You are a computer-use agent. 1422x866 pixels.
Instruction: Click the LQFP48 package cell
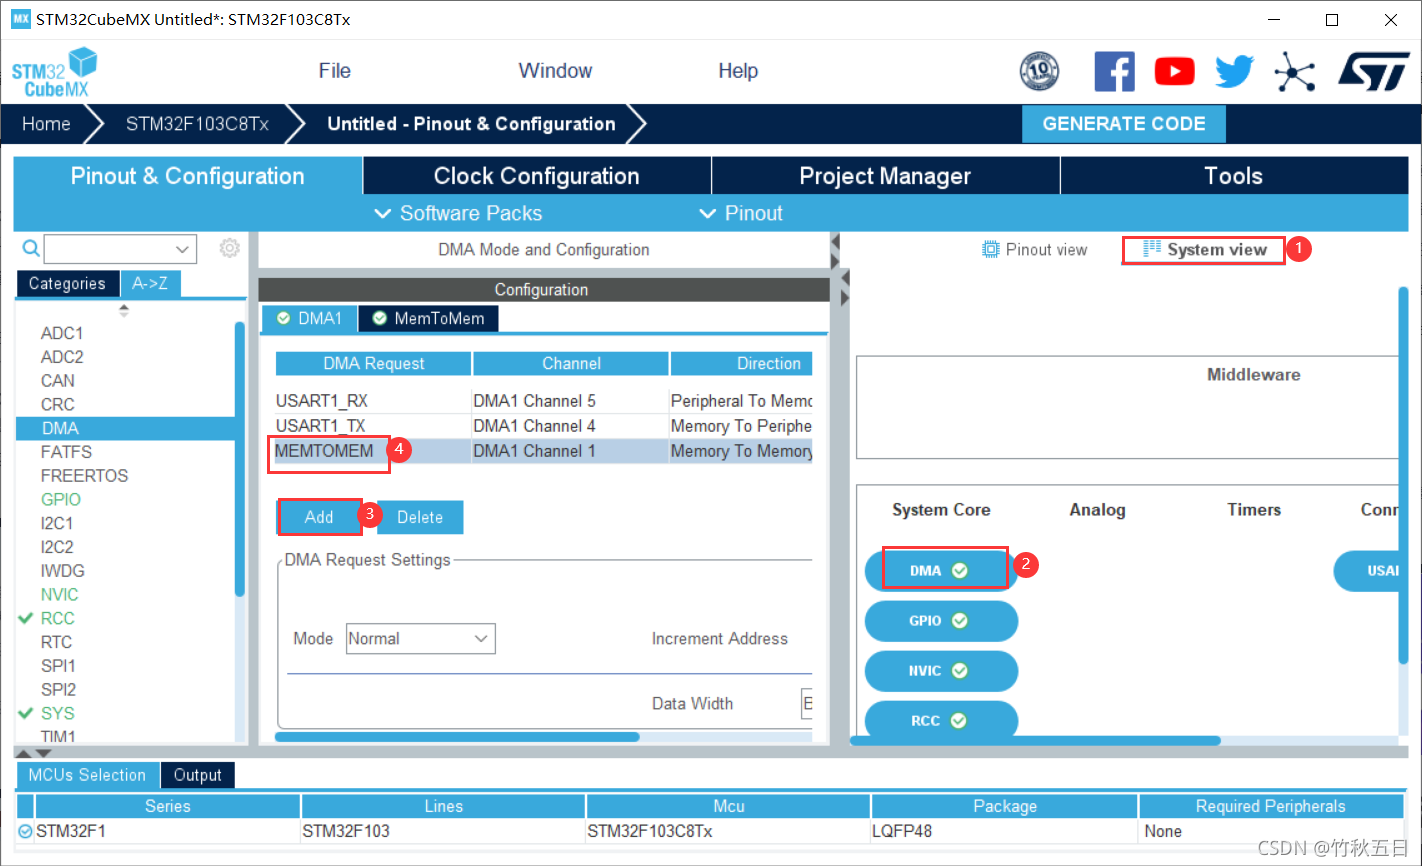[x=1004, y=831]
